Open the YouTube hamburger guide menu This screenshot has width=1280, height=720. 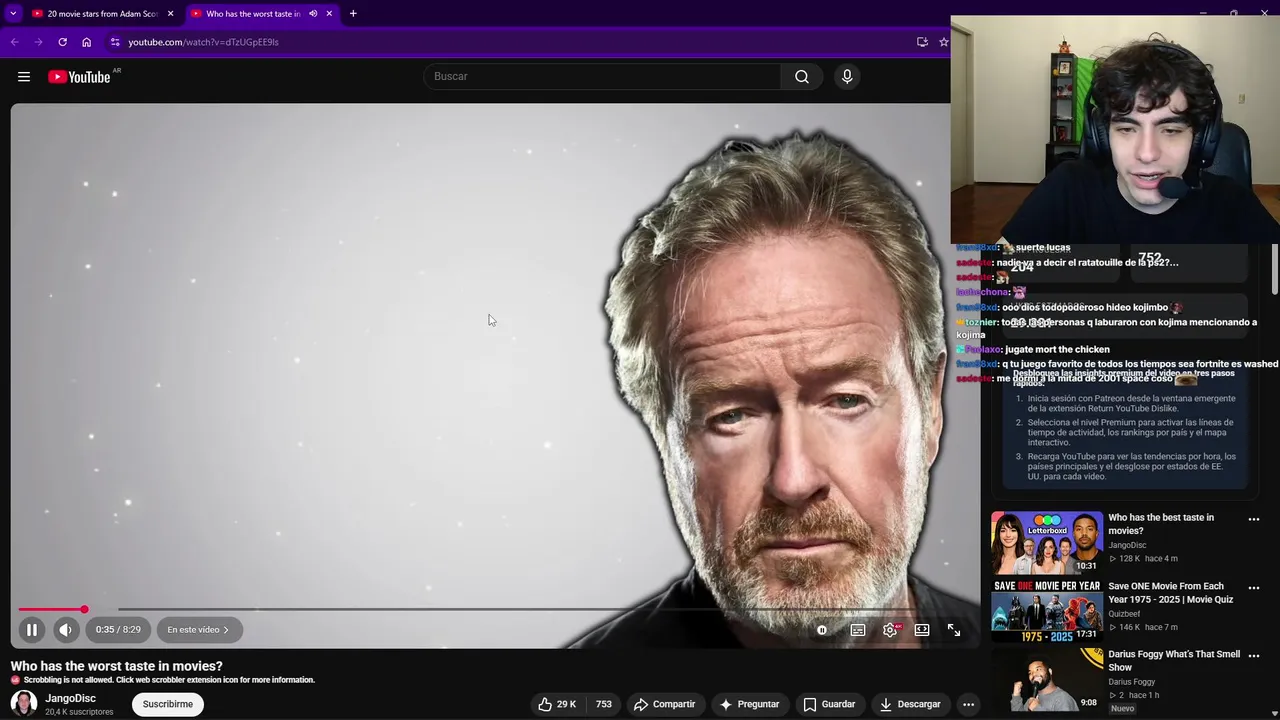(24, 77)
